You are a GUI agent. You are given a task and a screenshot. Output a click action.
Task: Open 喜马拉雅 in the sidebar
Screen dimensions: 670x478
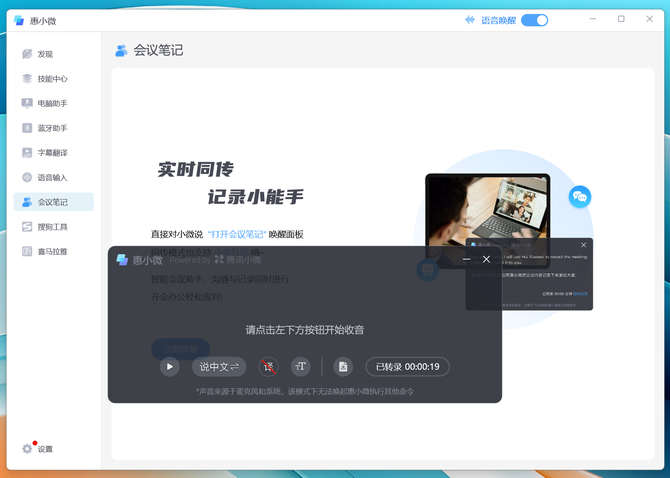coord(44,252)
